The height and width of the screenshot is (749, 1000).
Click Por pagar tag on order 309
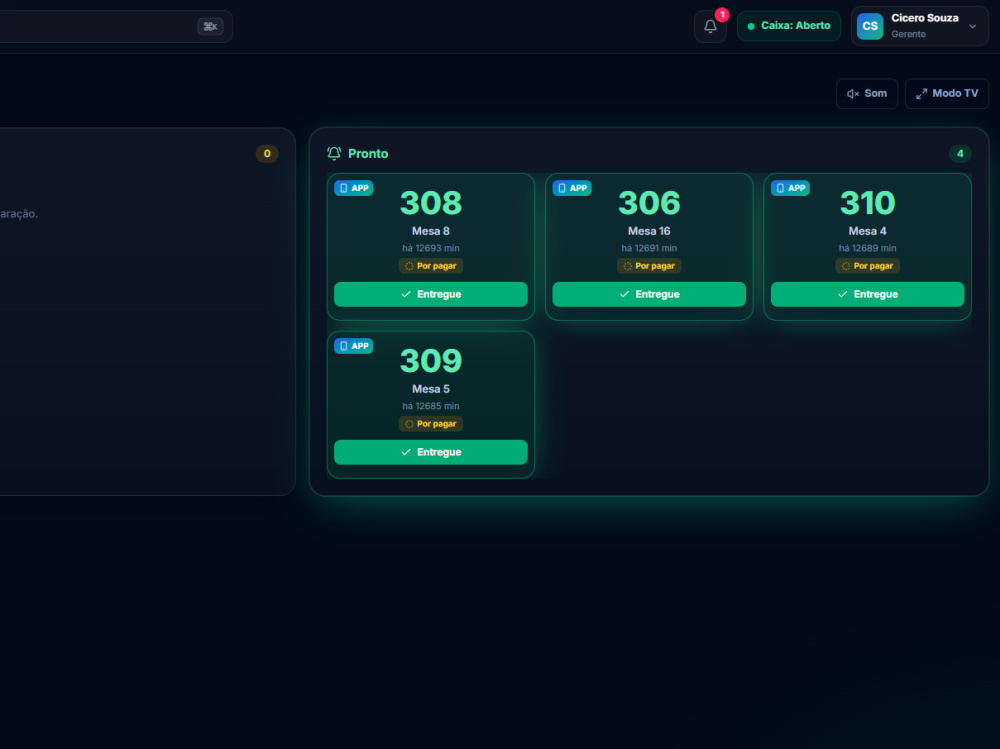coord(430,424)
